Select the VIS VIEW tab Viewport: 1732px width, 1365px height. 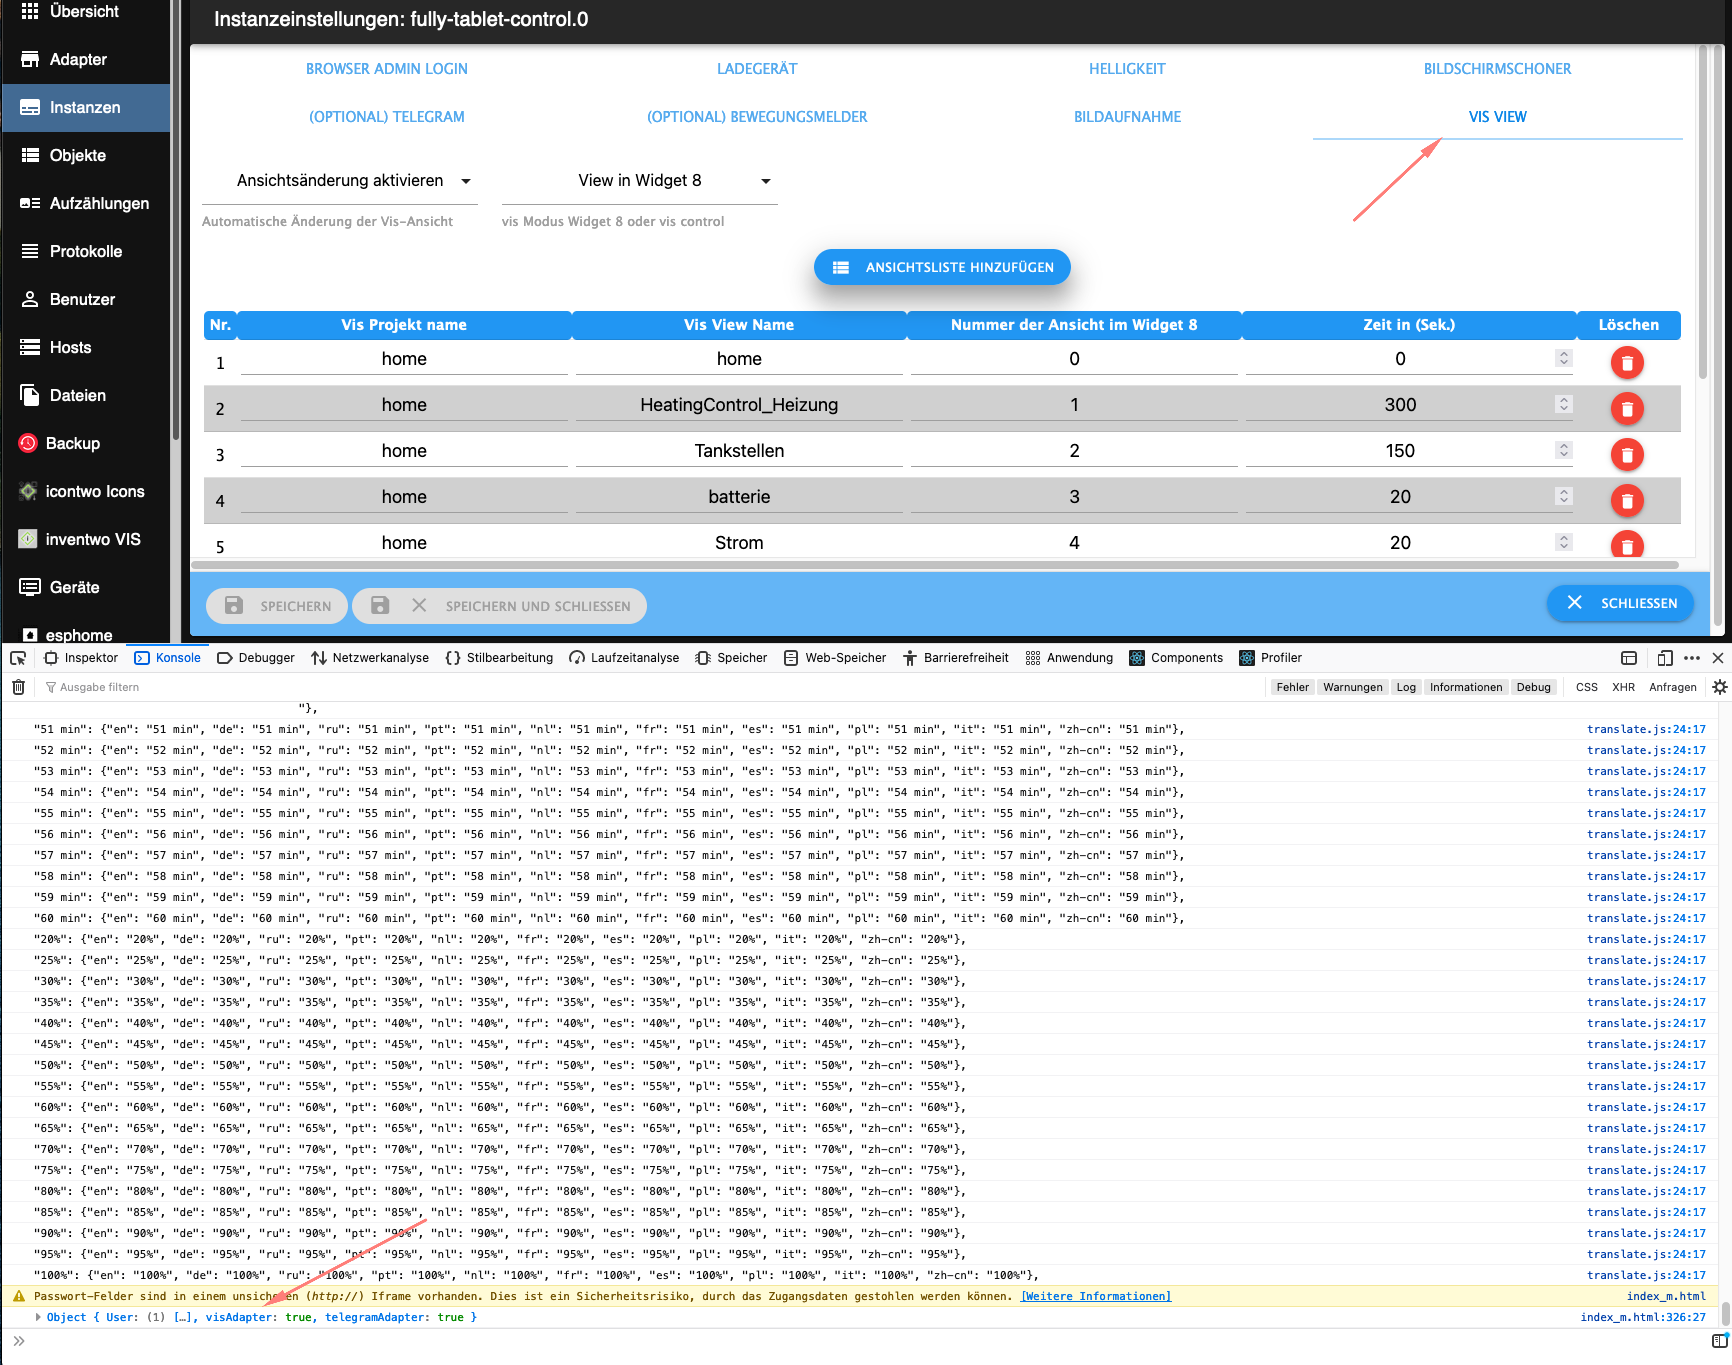pyautogui.click(x=1497, y=117)
